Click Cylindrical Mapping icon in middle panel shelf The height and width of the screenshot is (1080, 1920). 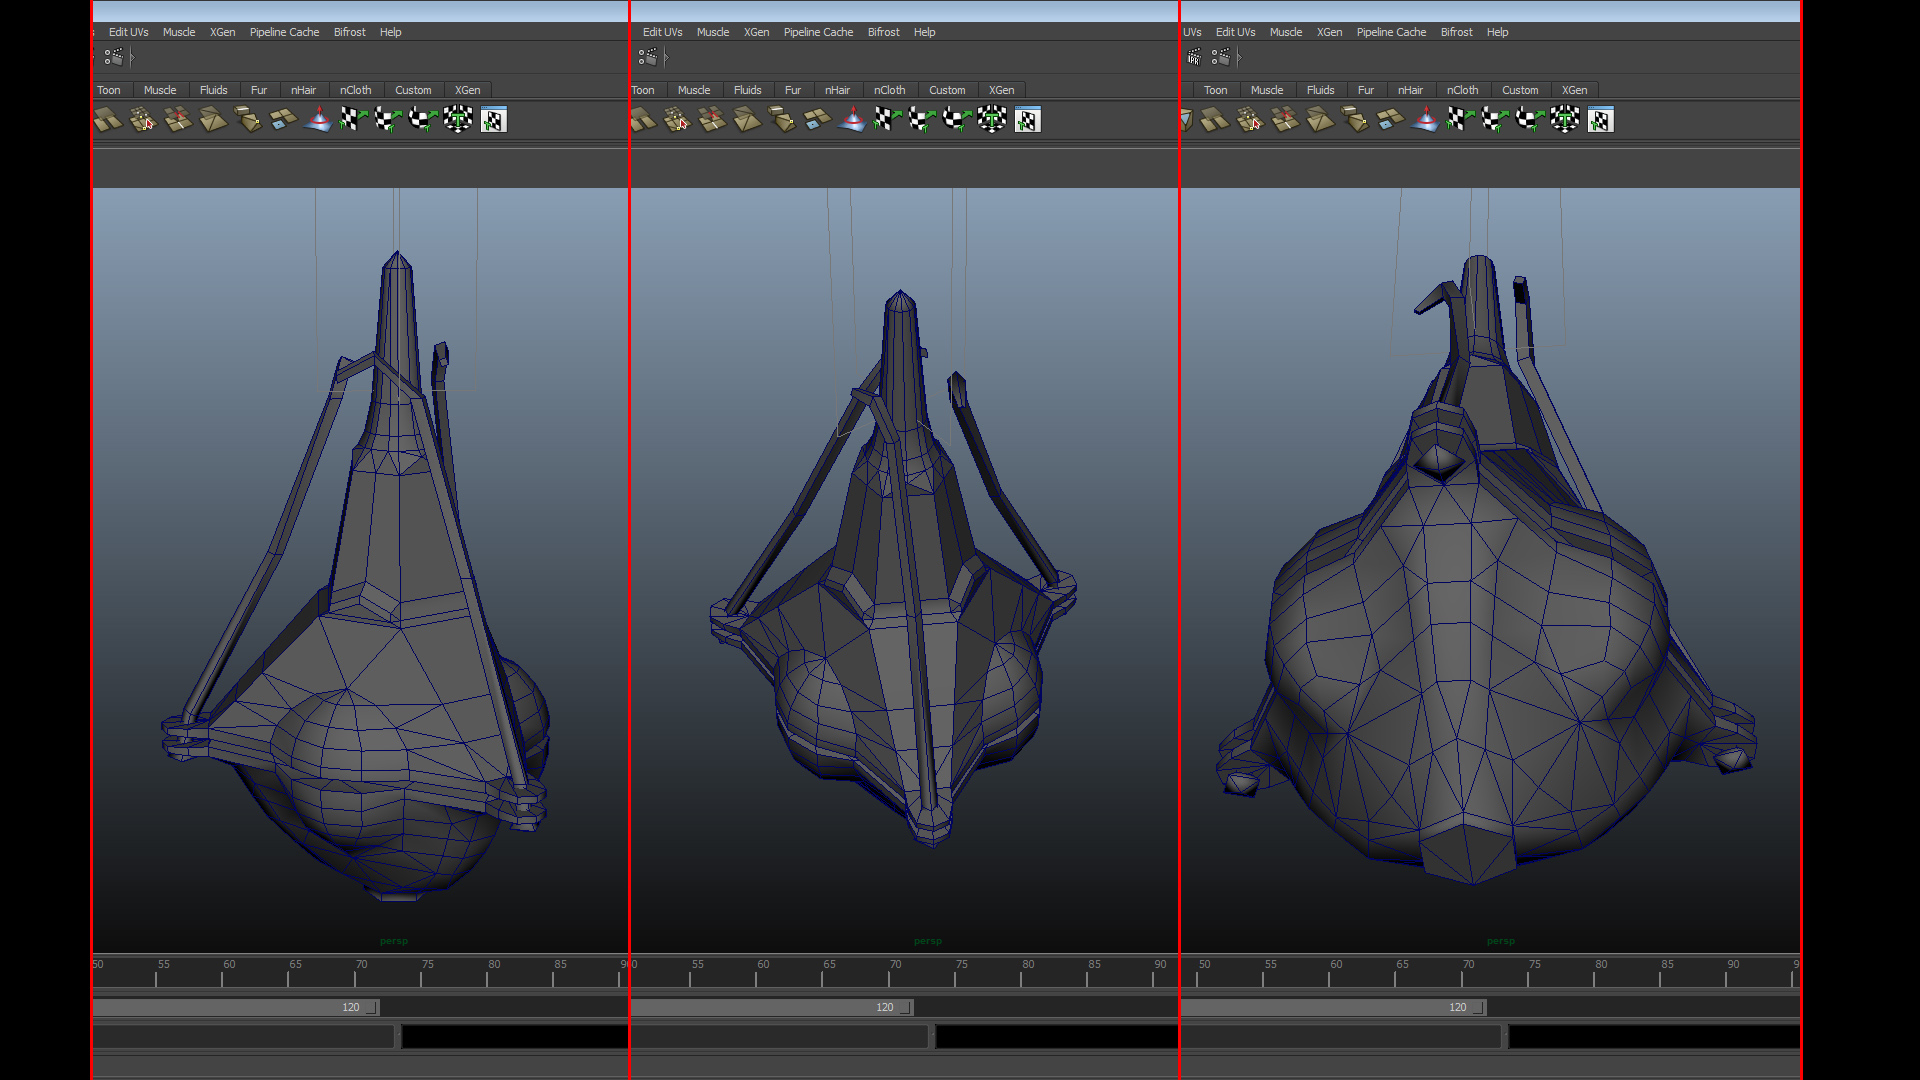coord(922,120)
